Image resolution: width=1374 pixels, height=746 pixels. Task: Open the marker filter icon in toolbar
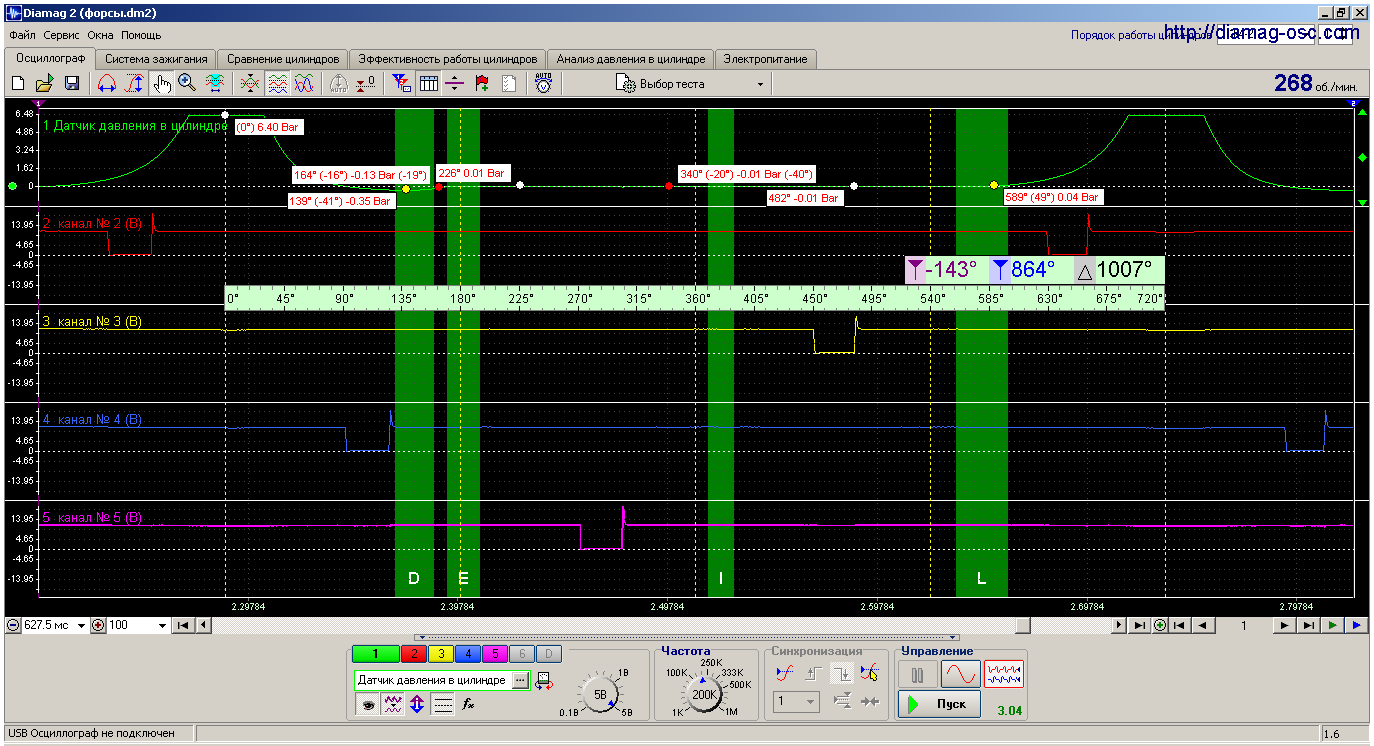[x=401, y=84]
